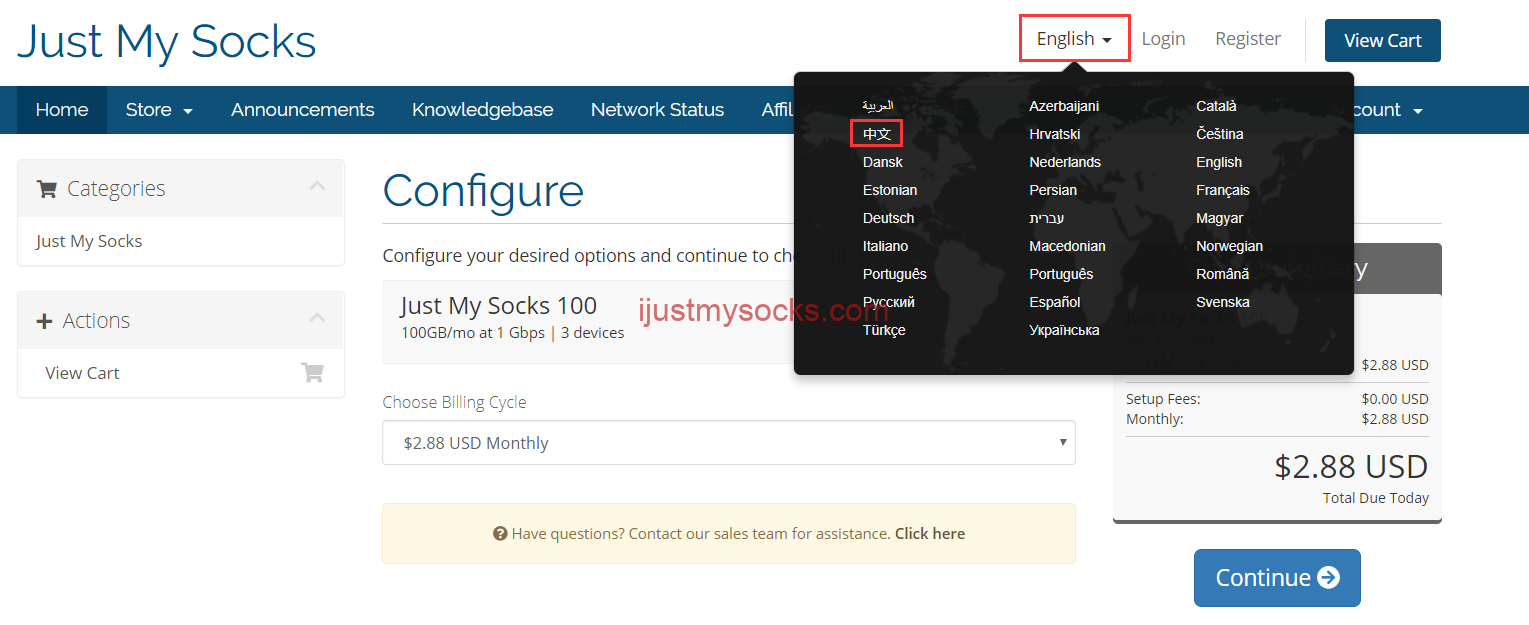This screenshot has width=1529, height=625.
Task: Open the English language dropdown in the header
Action: click(1075, 38)
